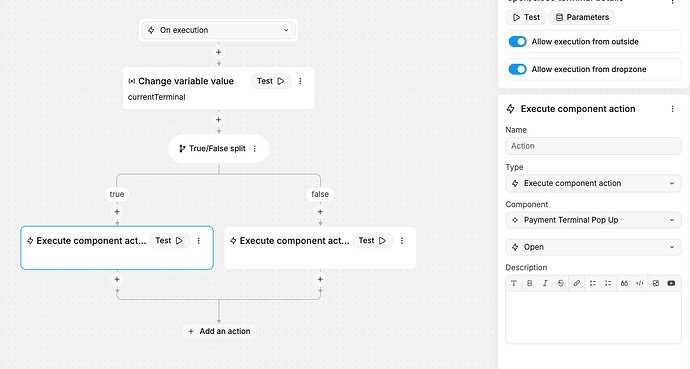Add a step under the false branch
This screenshot has height=369, width=690.
click(x=320, y=212)
